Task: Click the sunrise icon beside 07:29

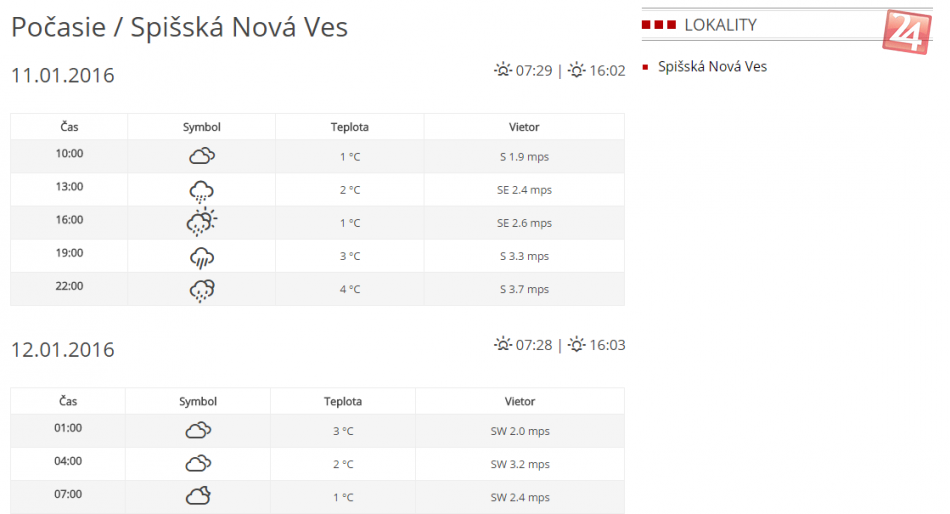Action: tap(503, 70)
